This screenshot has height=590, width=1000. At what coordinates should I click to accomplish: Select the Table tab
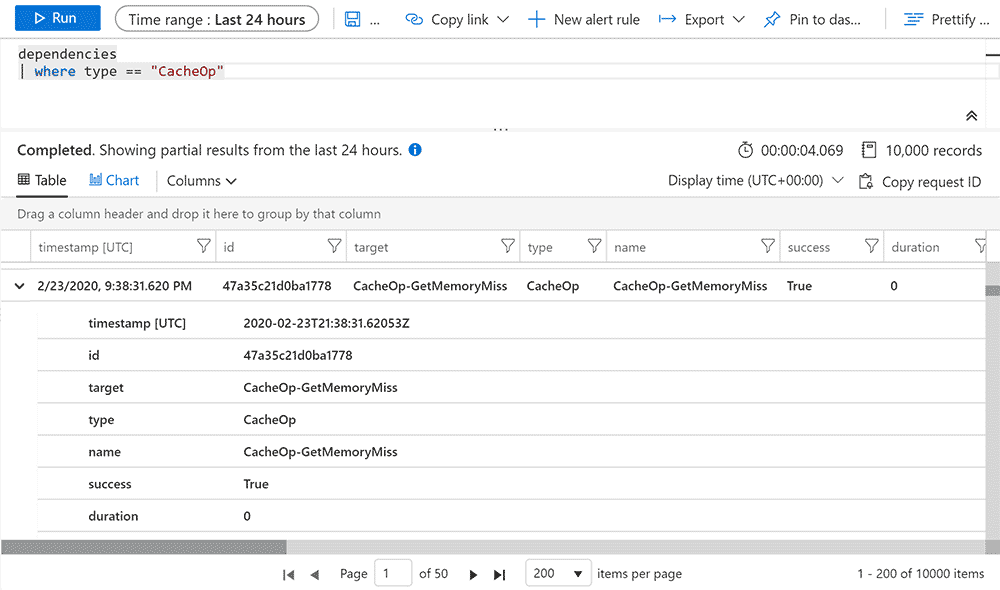click(x=42, y=180)
